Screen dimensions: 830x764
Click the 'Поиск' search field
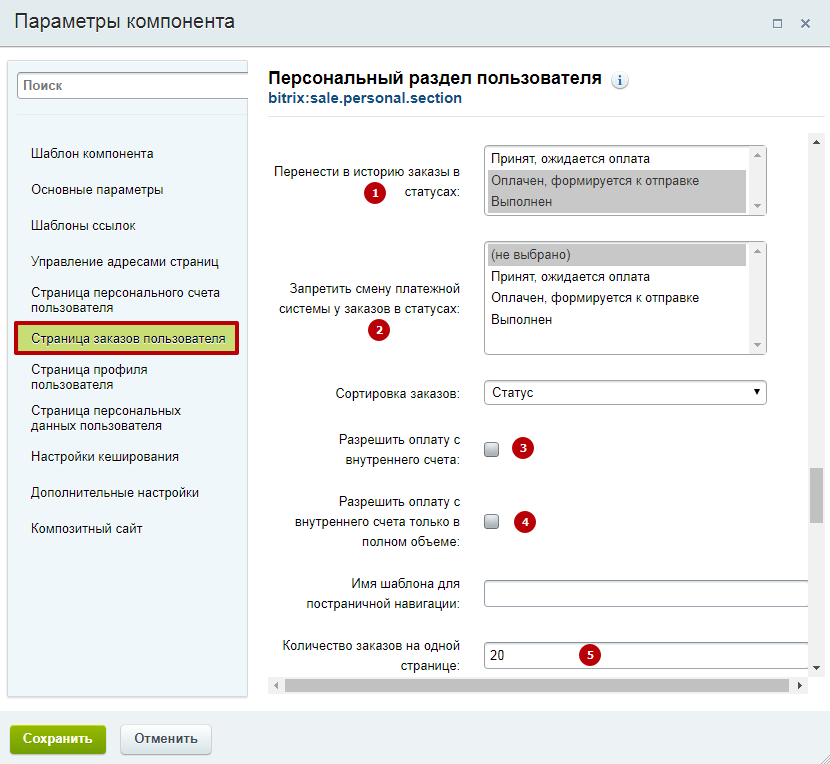pos(132,86)
